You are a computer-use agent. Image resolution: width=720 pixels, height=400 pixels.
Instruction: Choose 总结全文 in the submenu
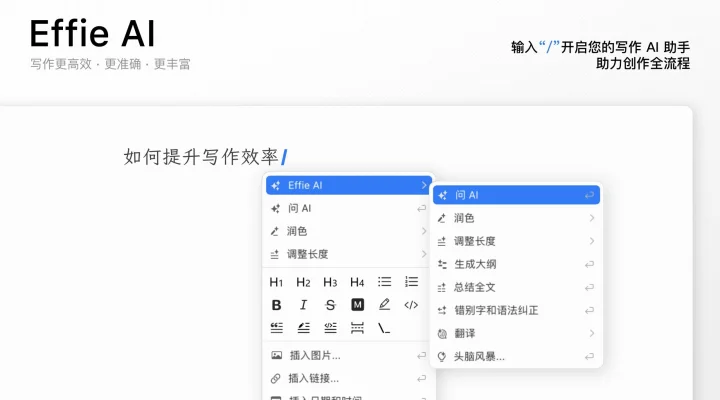point(516,287)
